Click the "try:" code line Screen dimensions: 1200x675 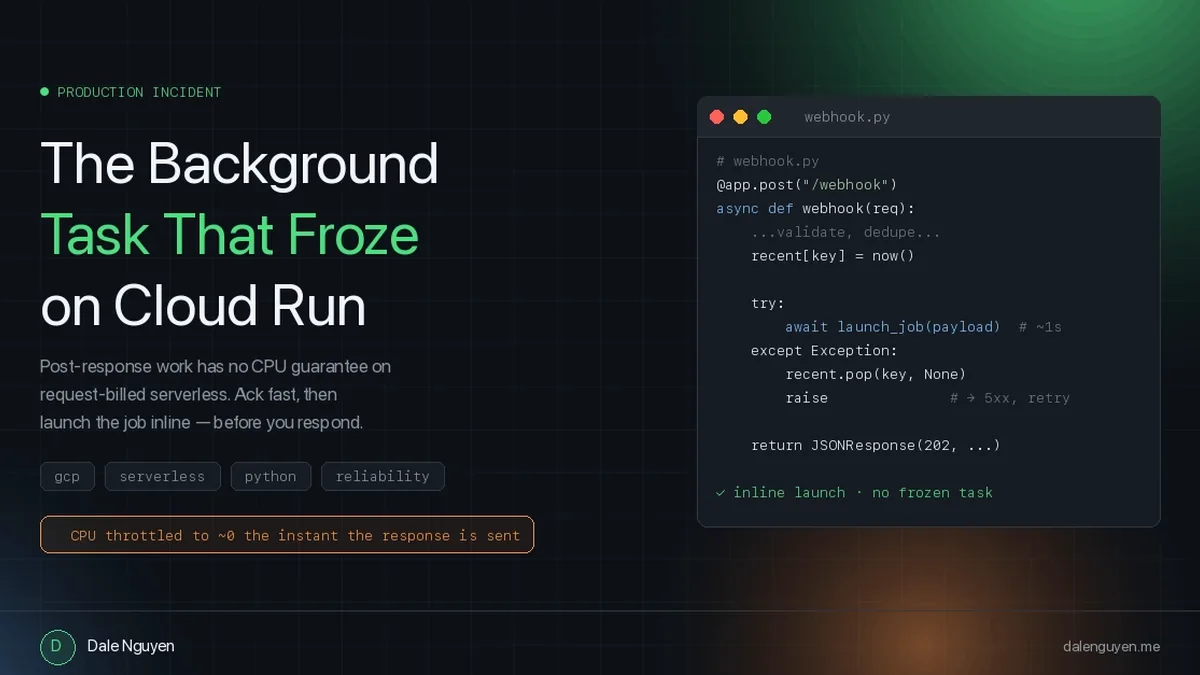(768, 303)
